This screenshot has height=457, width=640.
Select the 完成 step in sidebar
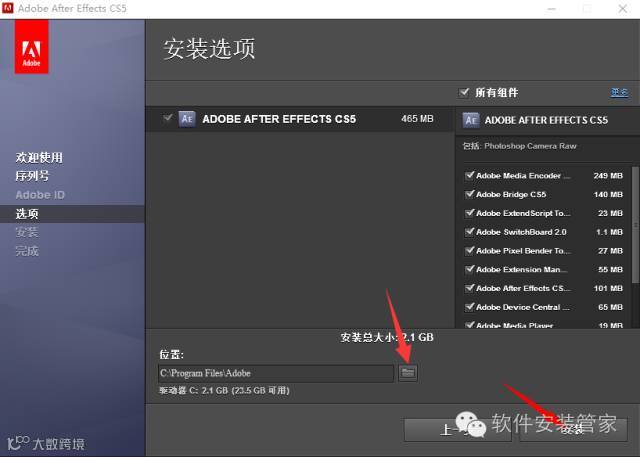(x=27, y=251)
